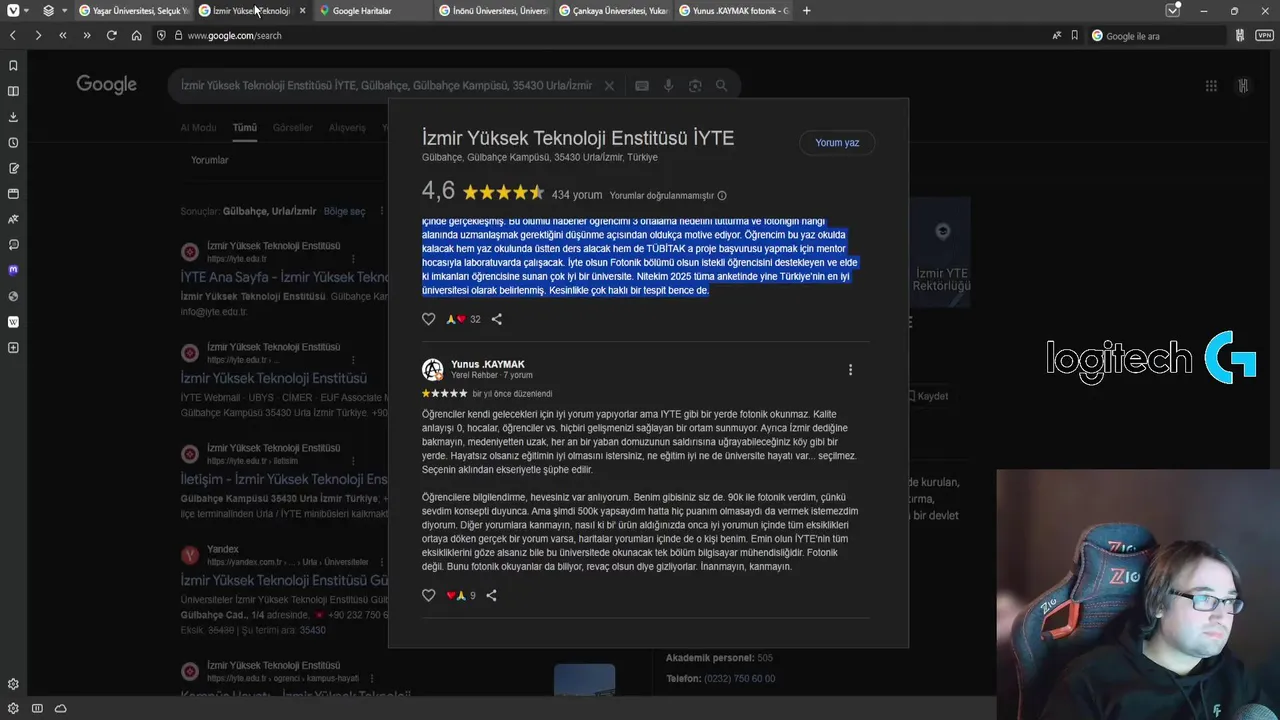Reload the current page
The image size is (1280, 720).
coord(112,35)
